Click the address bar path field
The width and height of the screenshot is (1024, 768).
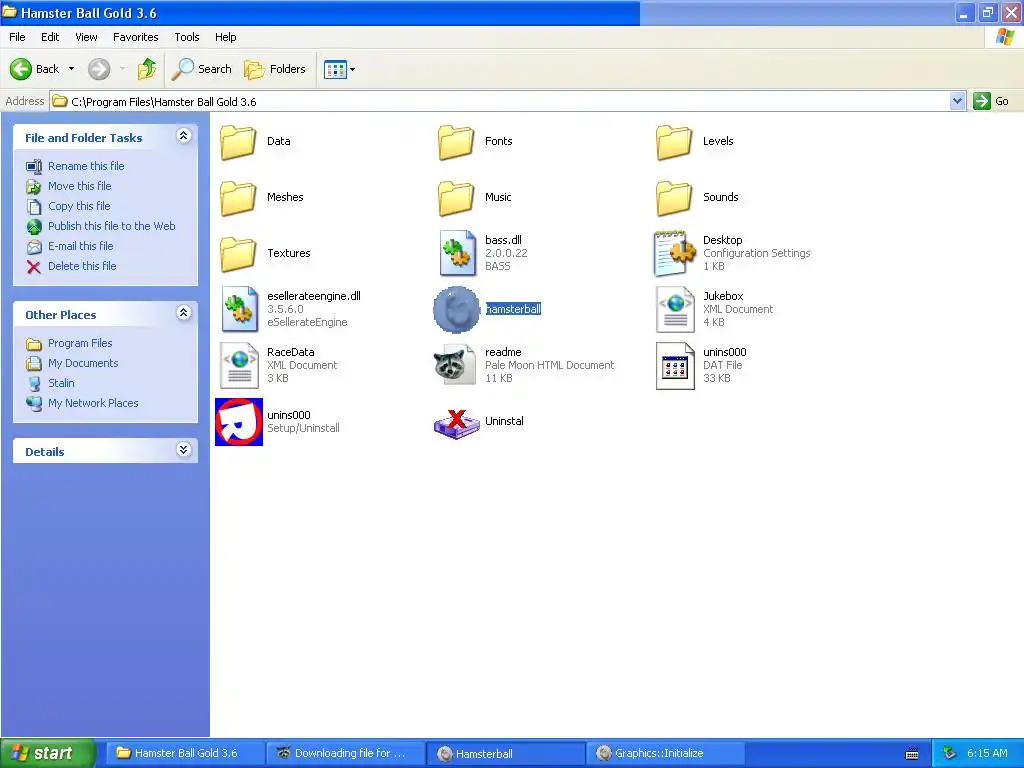pyautogui.click(x=500, y=101)
